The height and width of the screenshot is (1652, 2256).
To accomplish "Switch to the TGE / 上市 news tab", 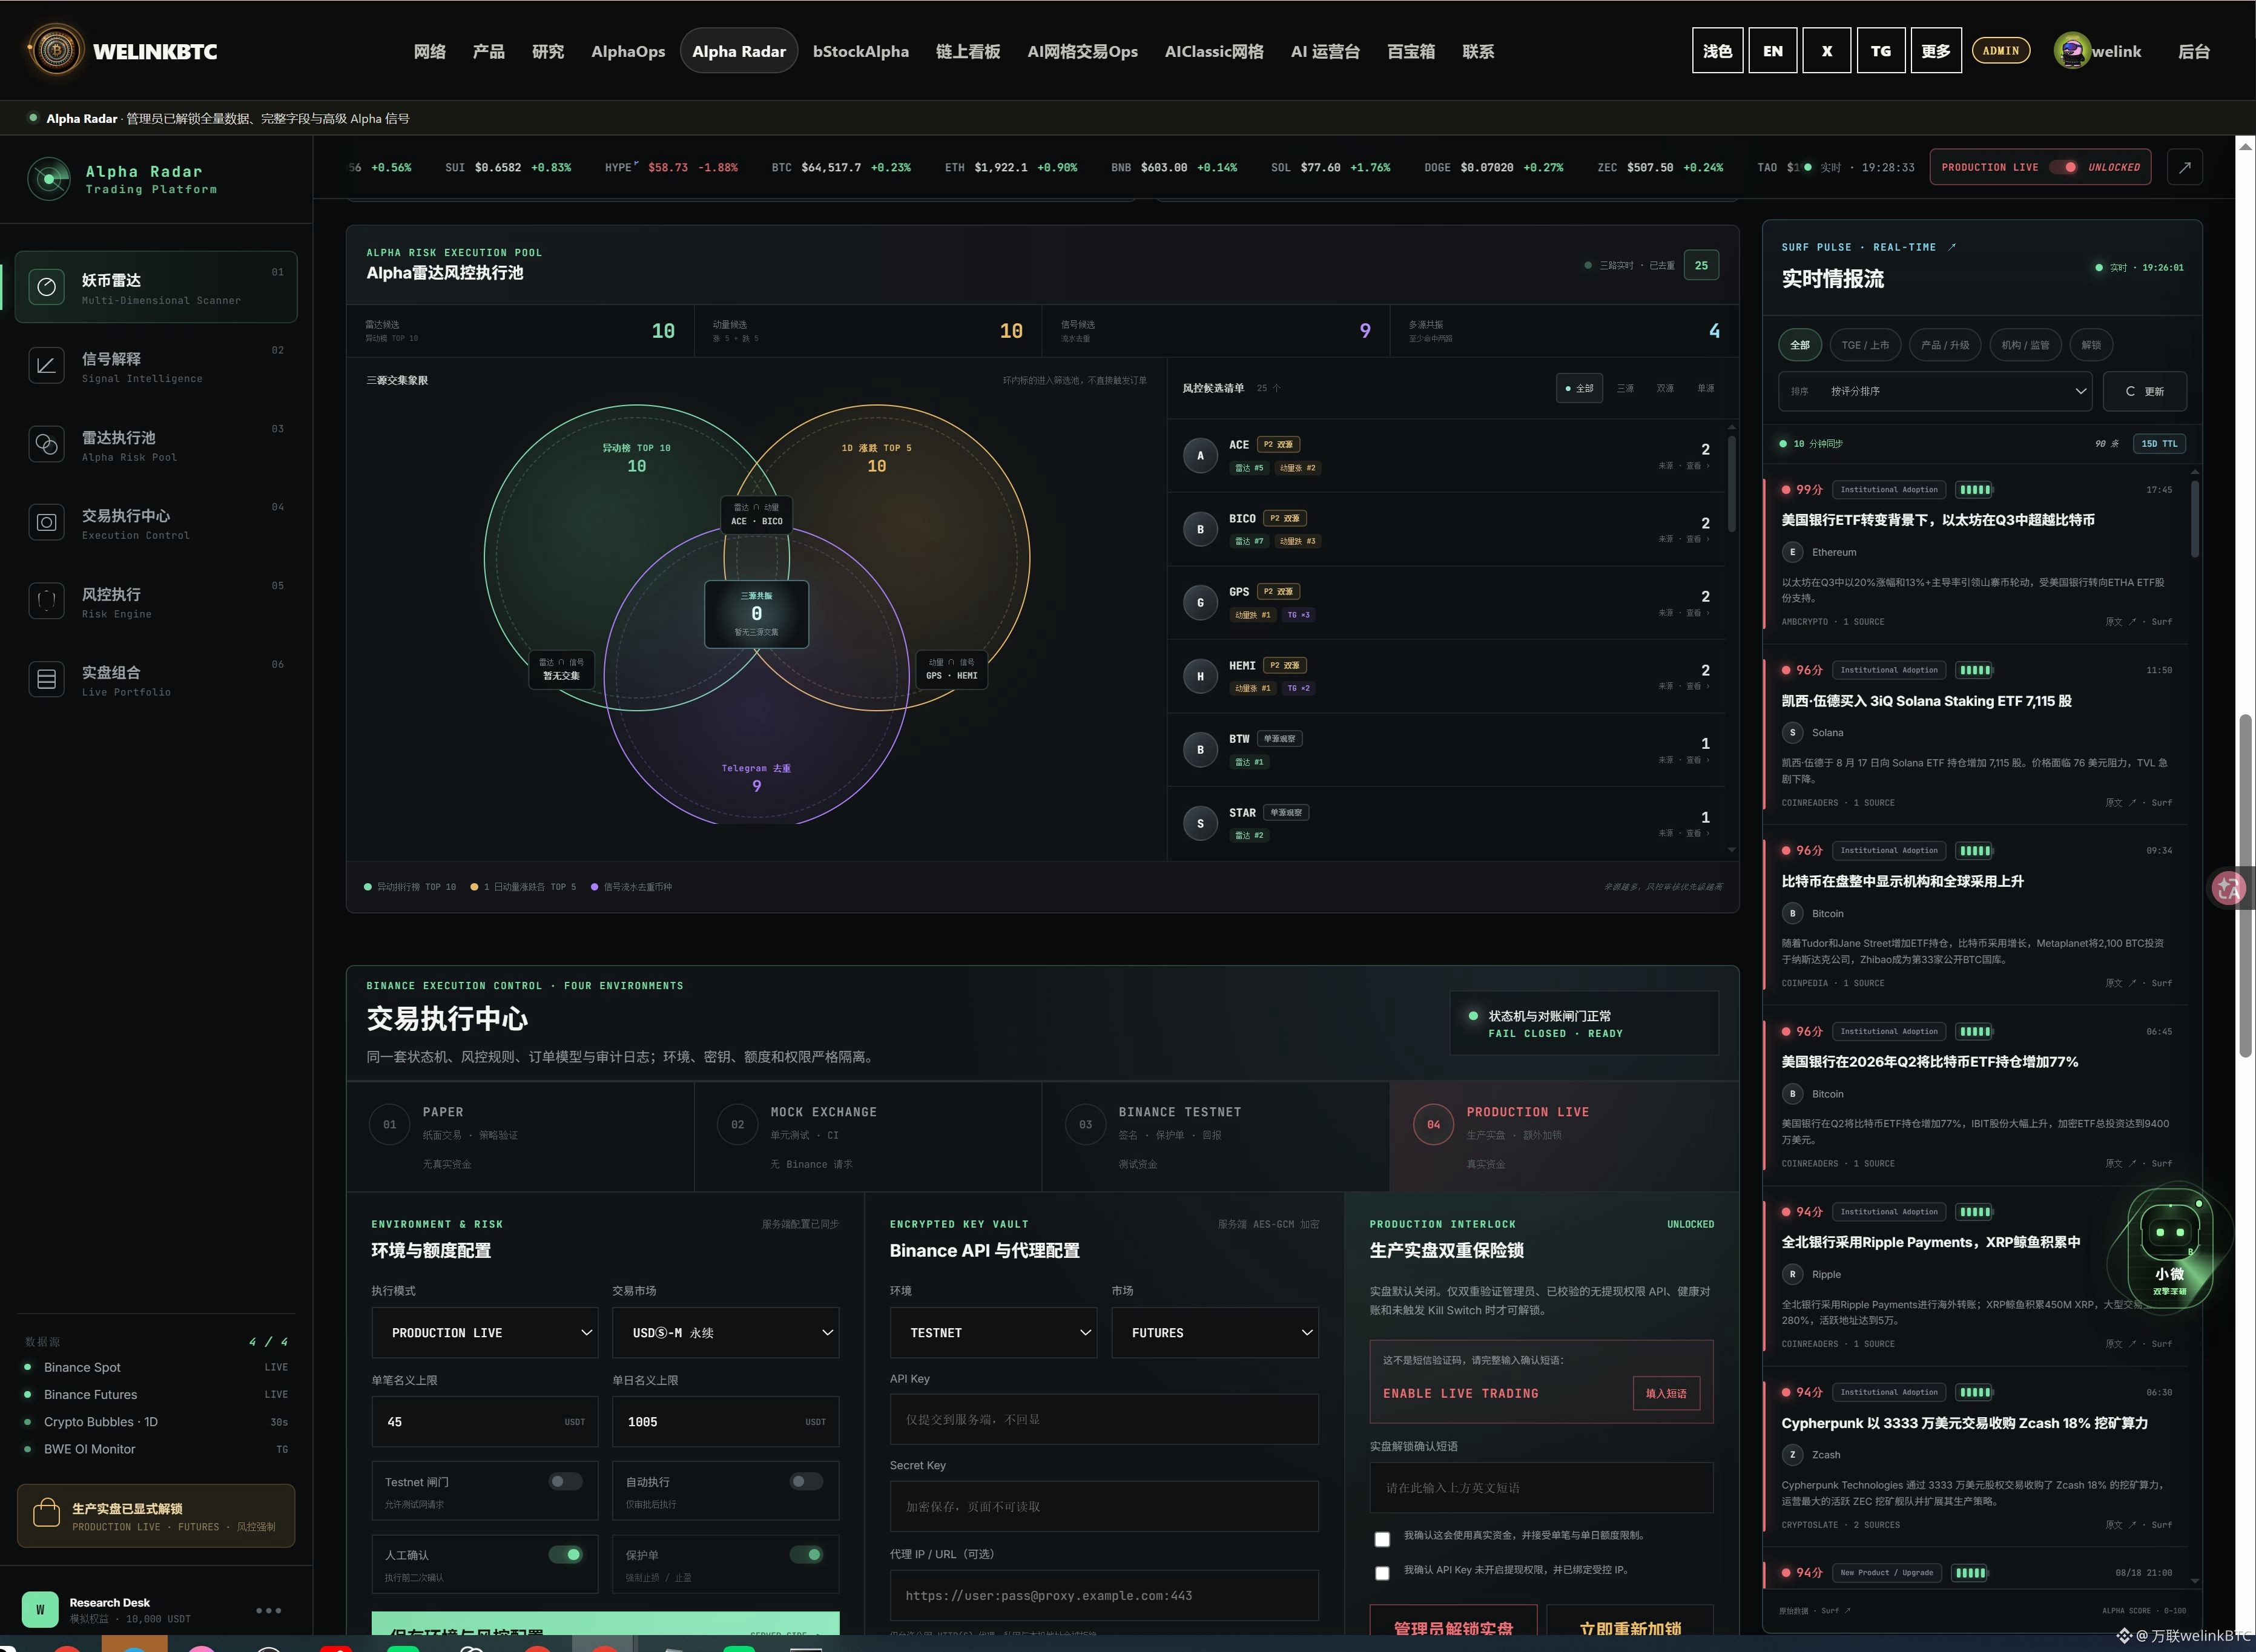I will [1865, 345].
